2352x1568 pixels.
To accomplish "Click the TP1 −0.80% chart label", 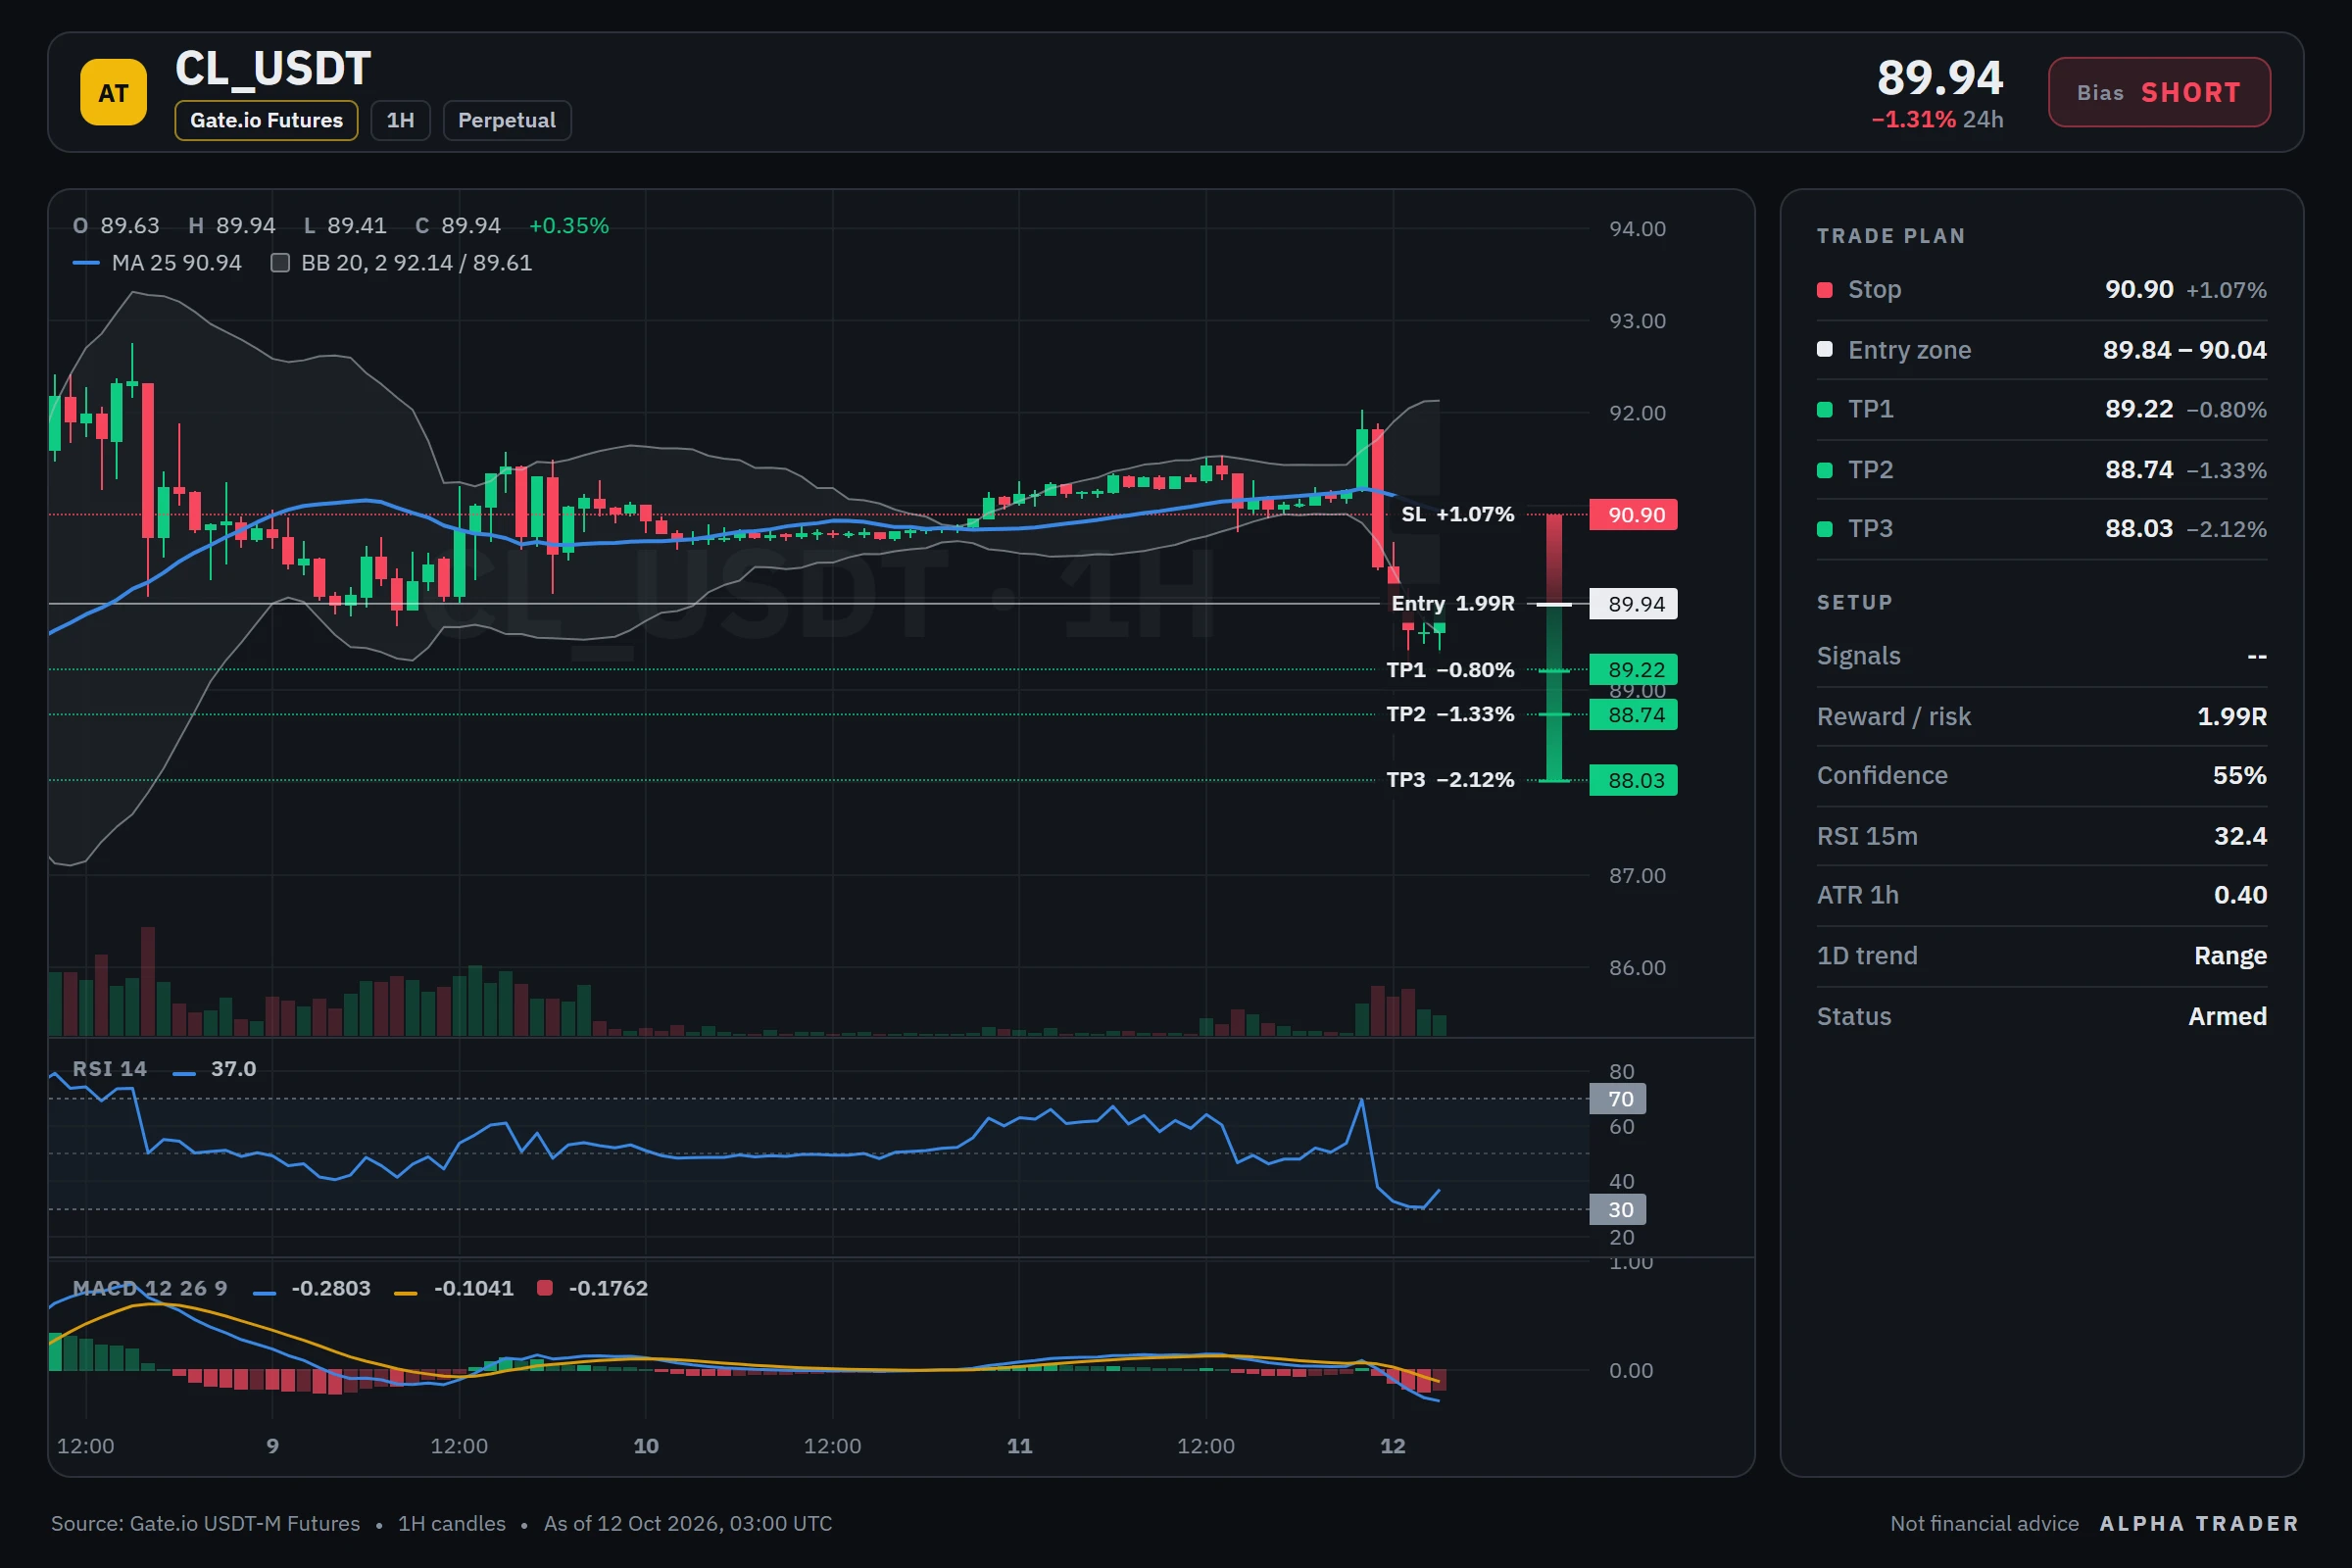I will pos(1450,670).
